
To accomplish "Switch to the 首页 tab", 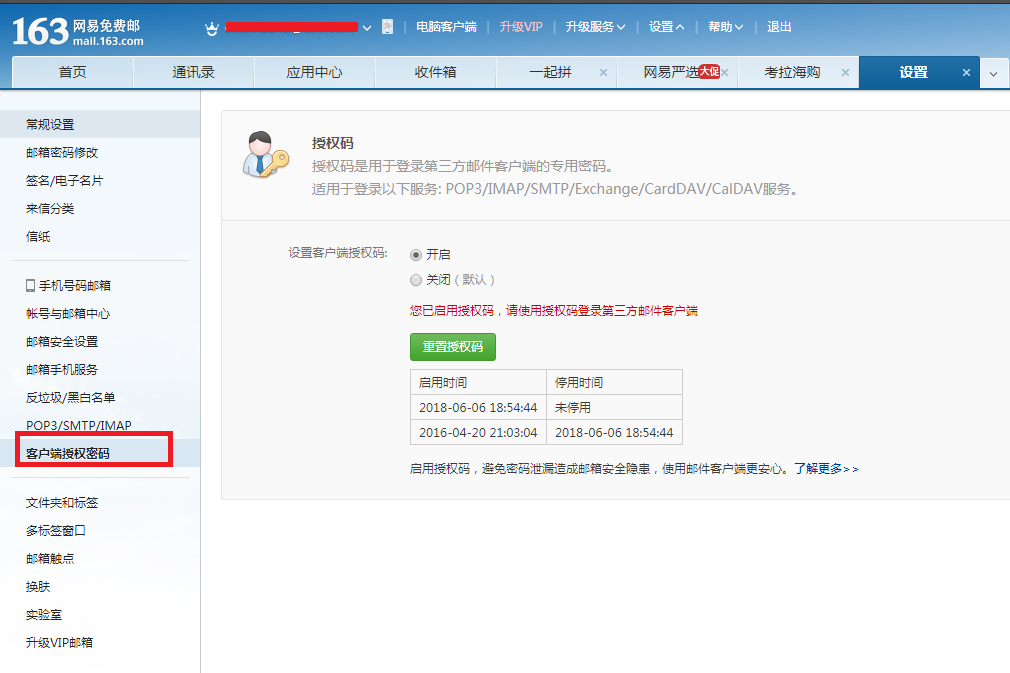I will tap(72, 72).
